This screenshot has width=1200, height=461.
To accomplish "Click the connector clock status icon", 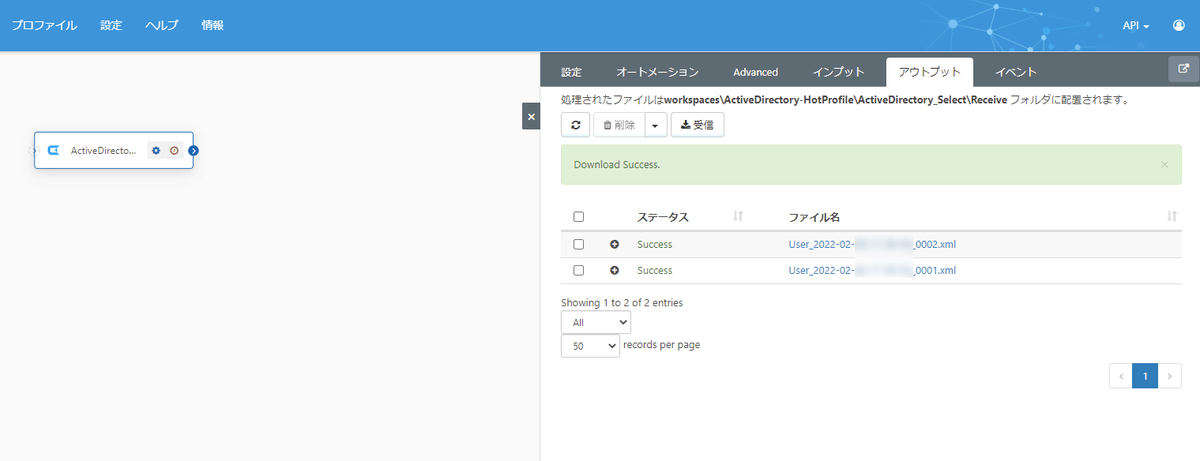I will tap(174, 151).
